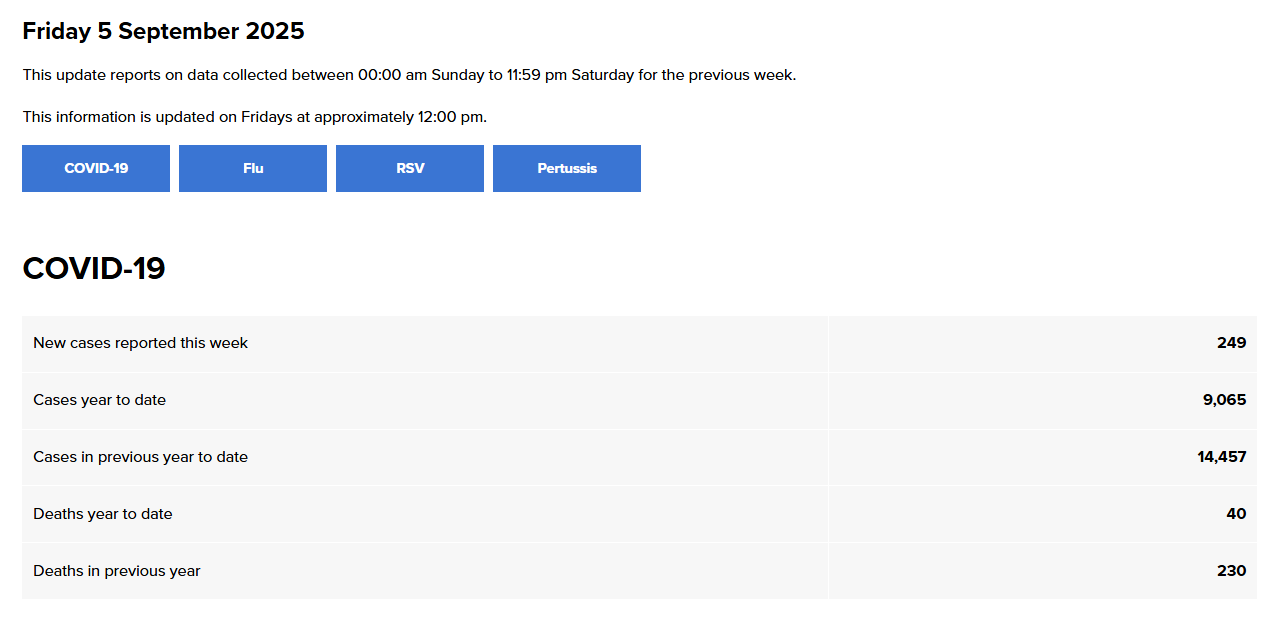The height and width of the screenshot is (617, 1280).
Task: Go to the Pertussis button
Action: tap(567, 168)
